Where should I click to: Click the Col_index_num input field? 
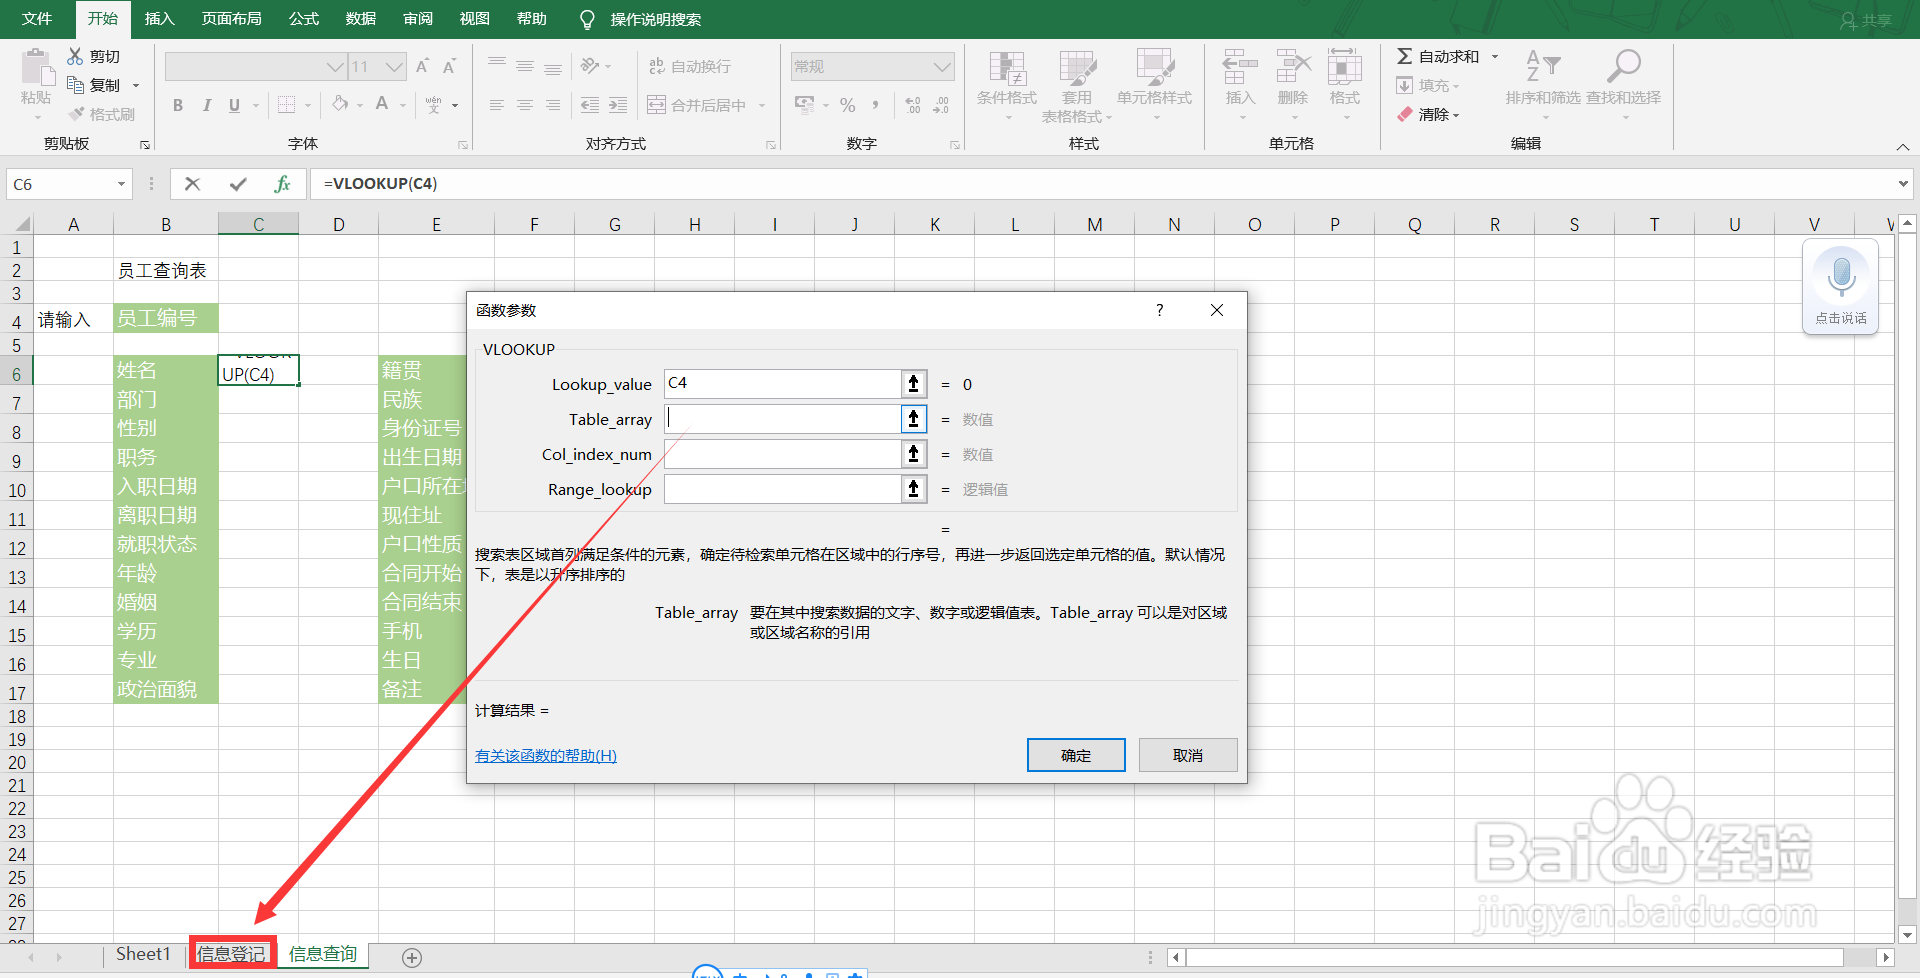click(x=782, y=454)
